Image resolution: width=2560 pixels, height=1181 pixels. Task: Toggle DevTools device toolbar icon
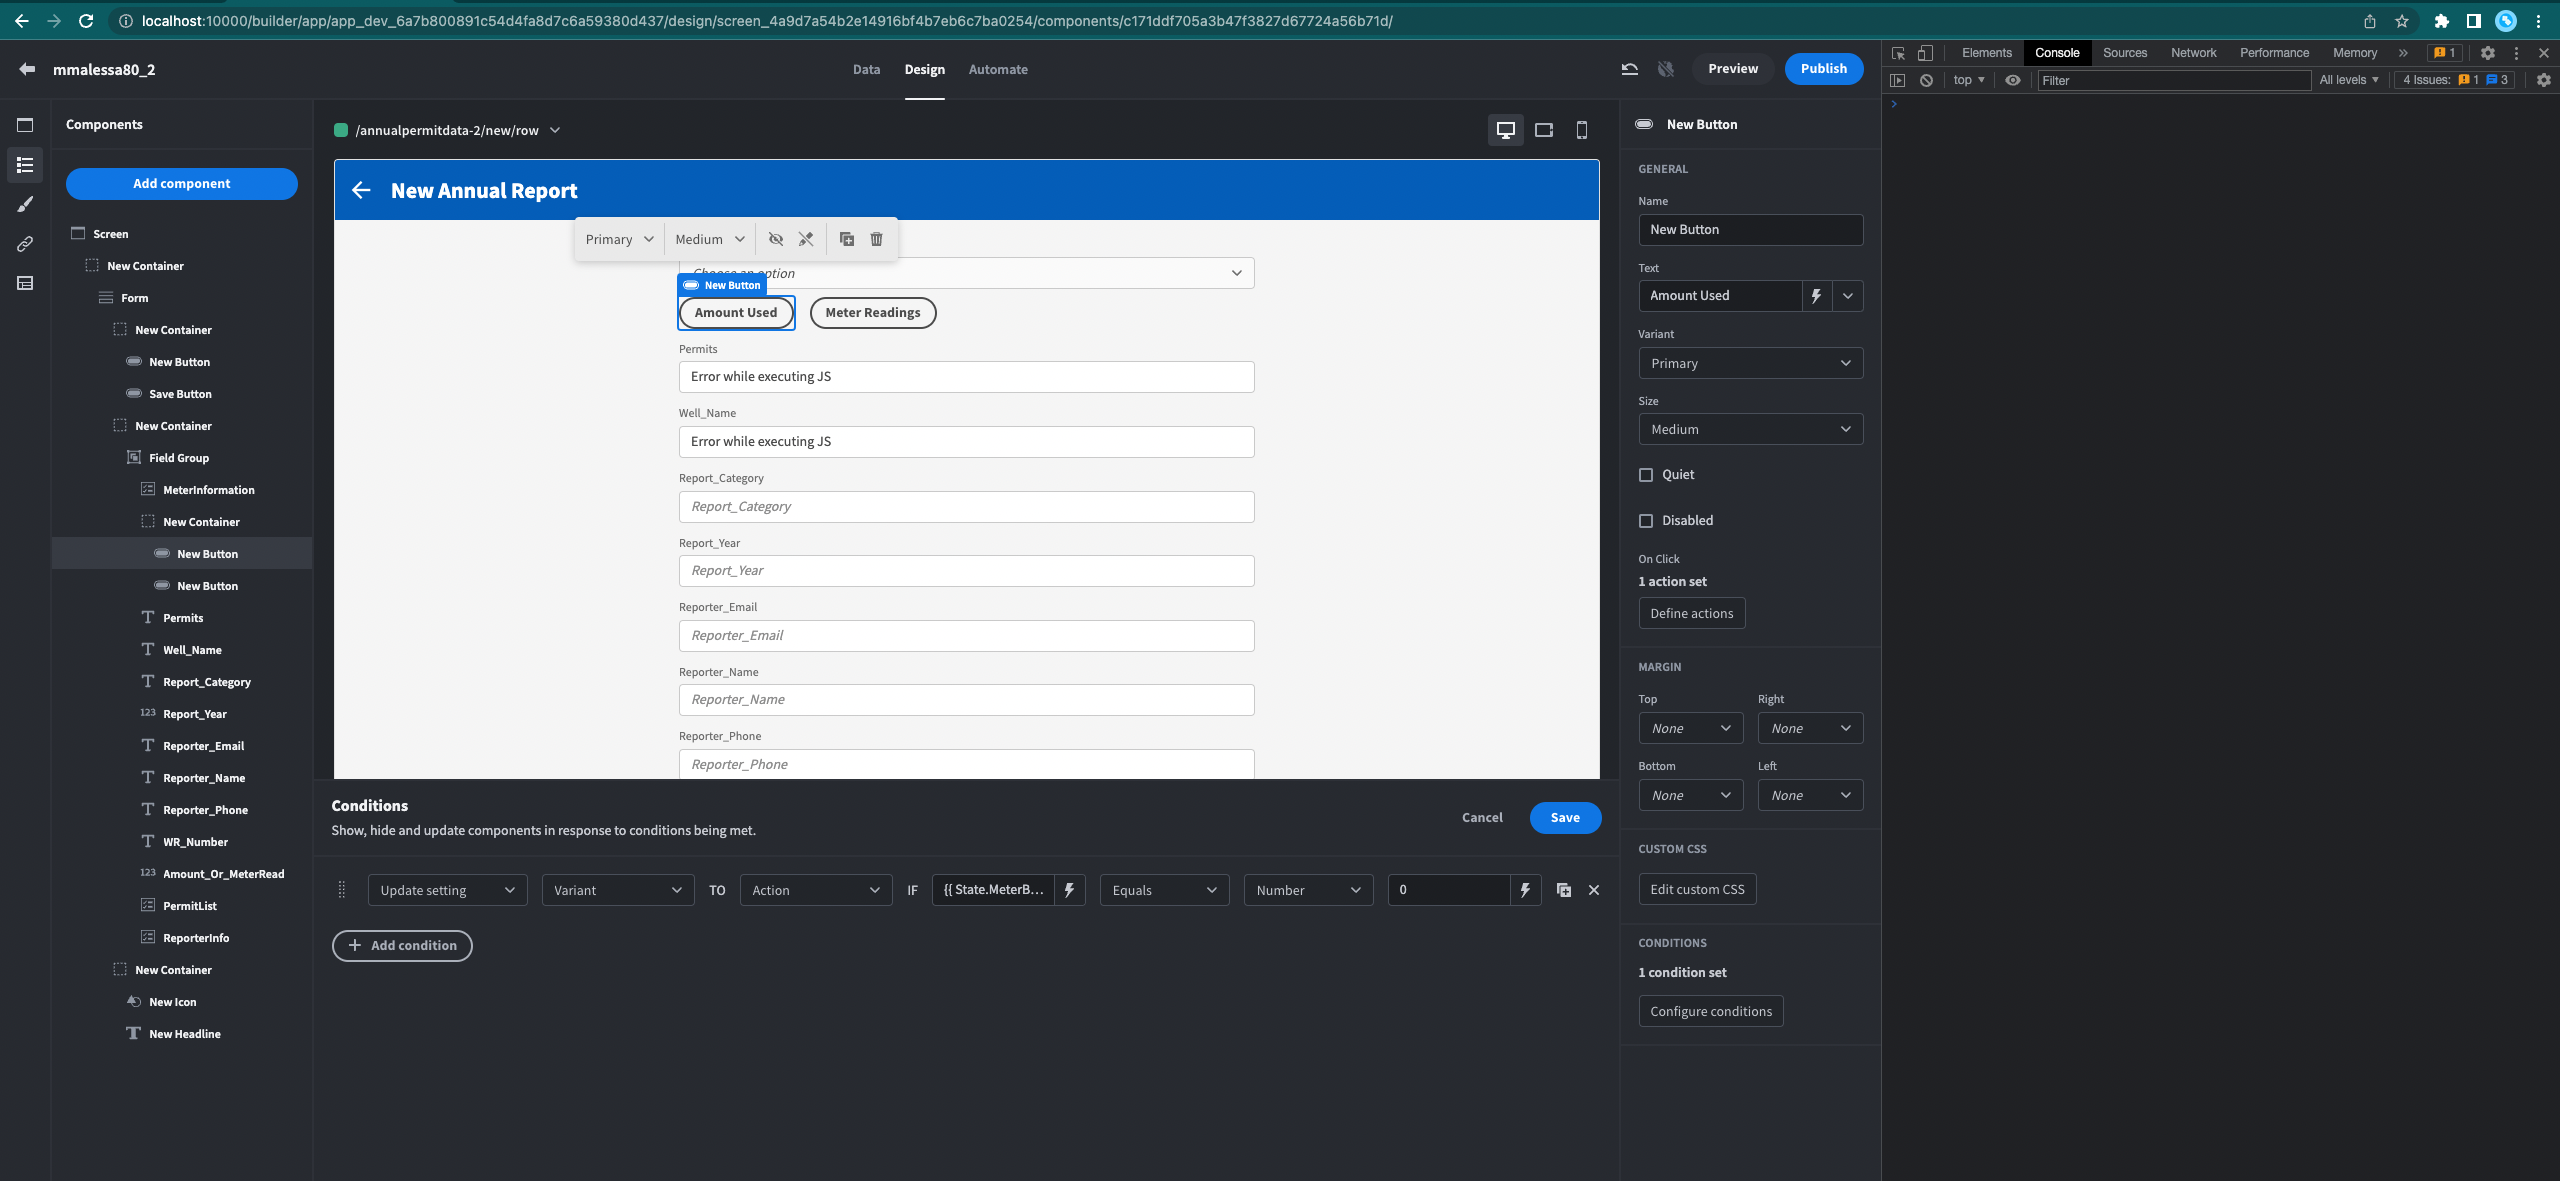coord(1925,53)
